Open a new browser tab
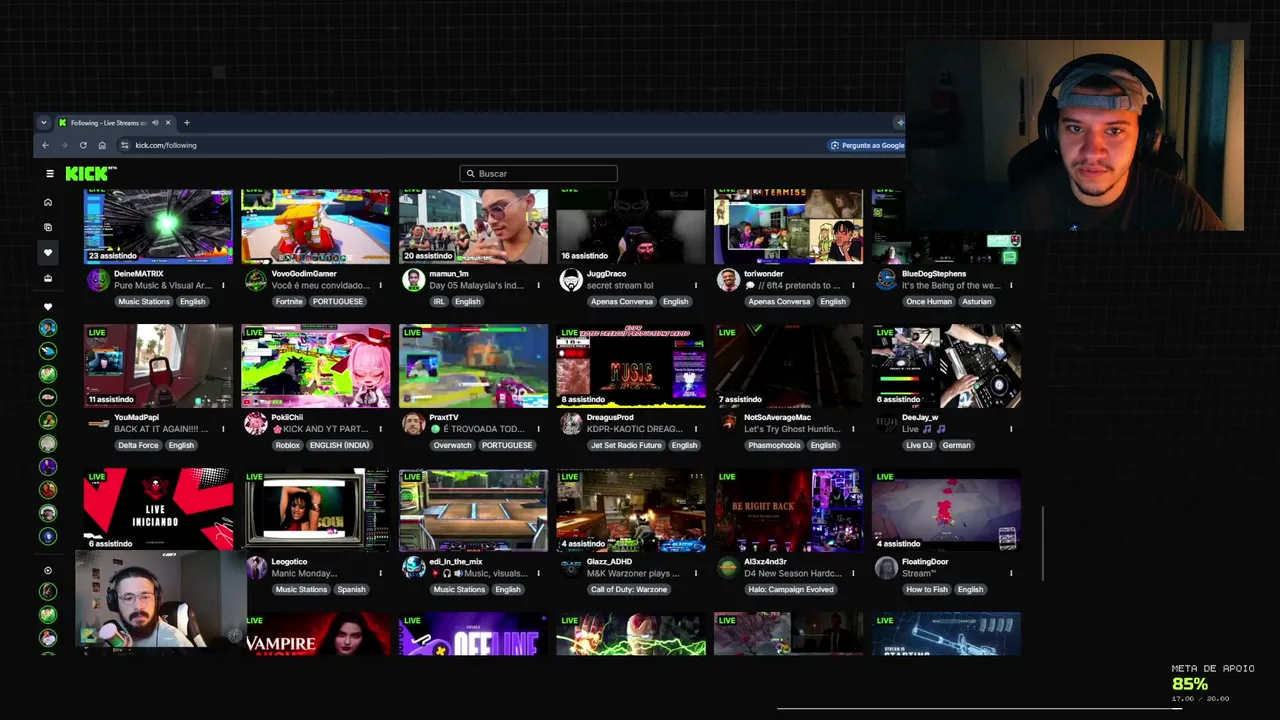The height and width of the screenshot is (720, 1280). pyautogui.click(x=186, y=123)
